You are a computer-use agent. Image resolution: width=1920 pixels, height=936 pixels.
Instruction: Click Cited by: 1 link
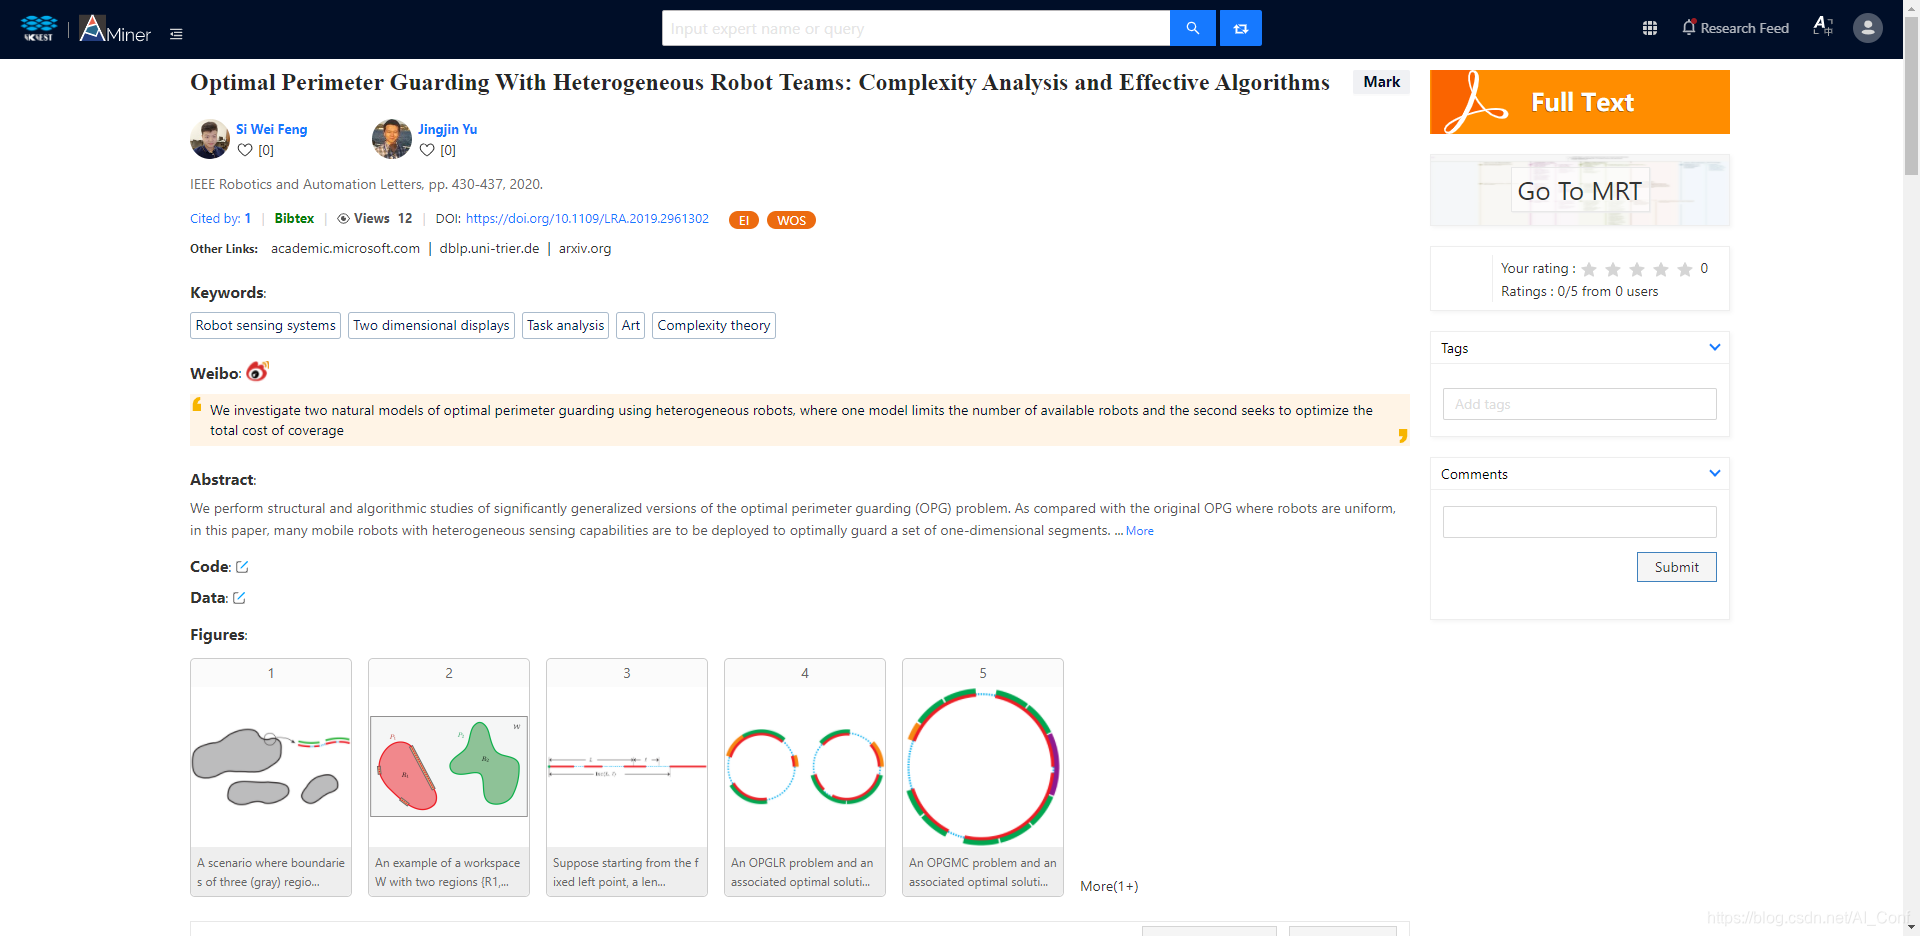click(x=221, y=218)
